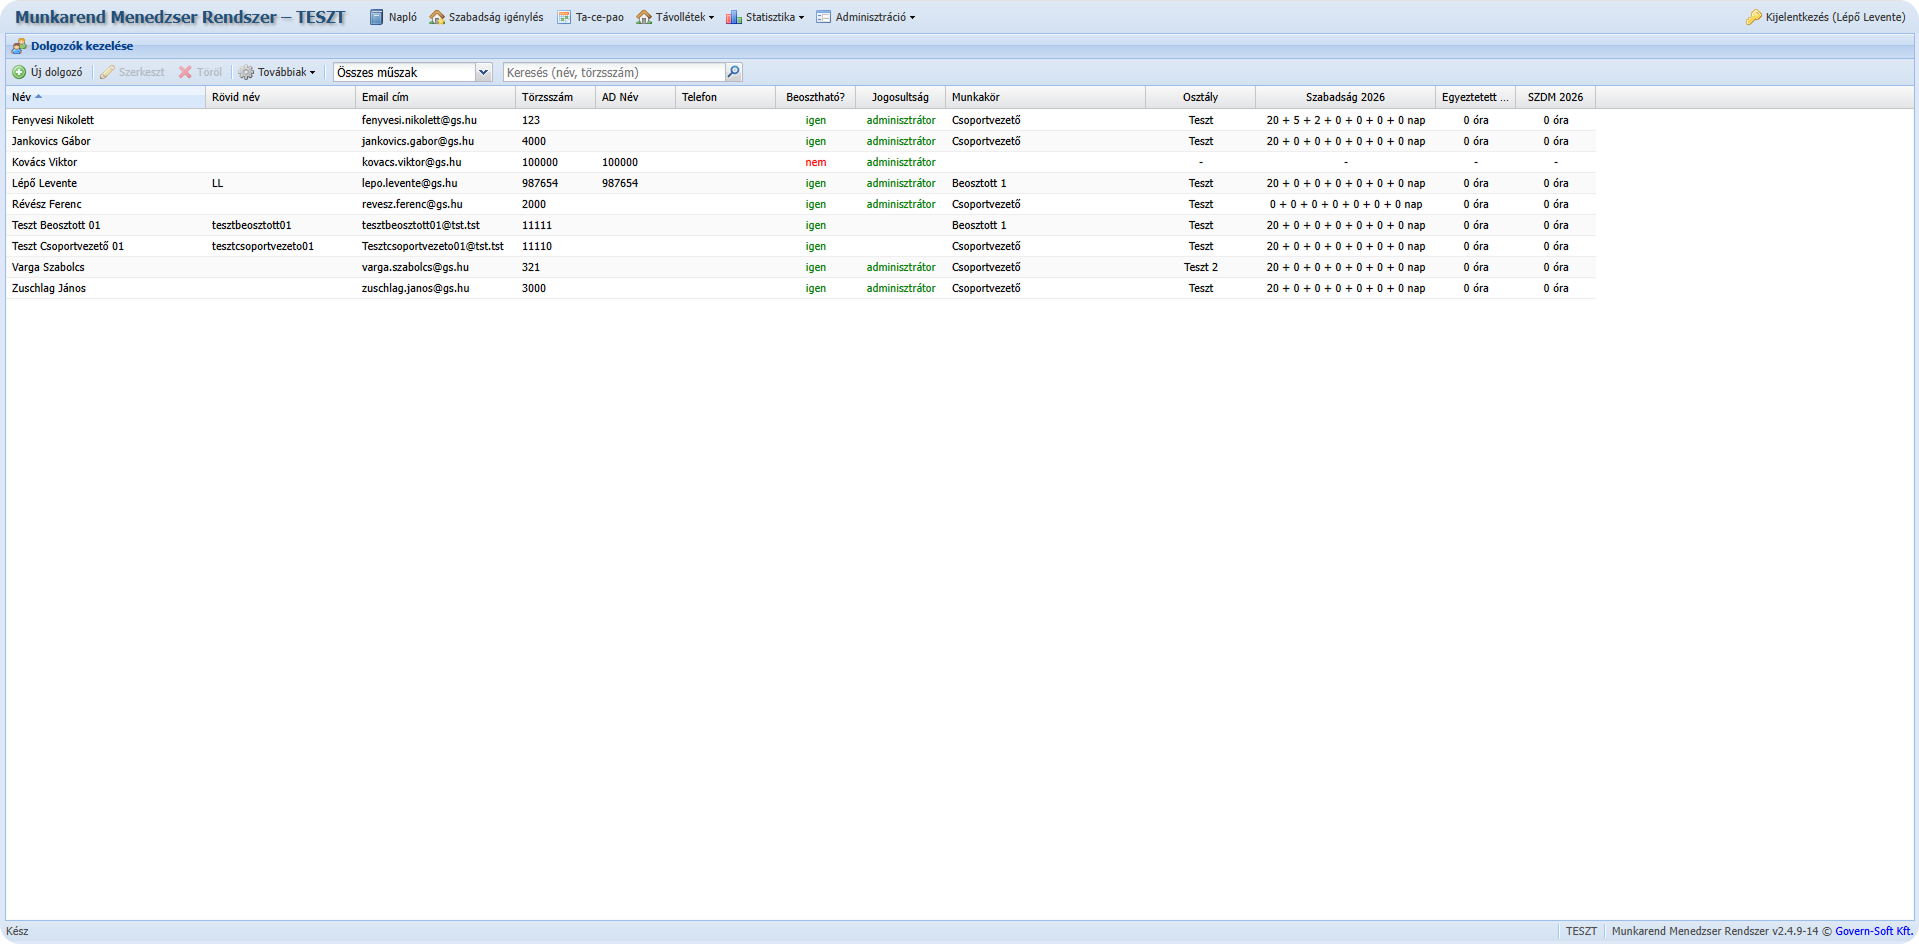Click the Osztály column header
The width and height of the screenshot is (1919, 944).
(1200, 97)
